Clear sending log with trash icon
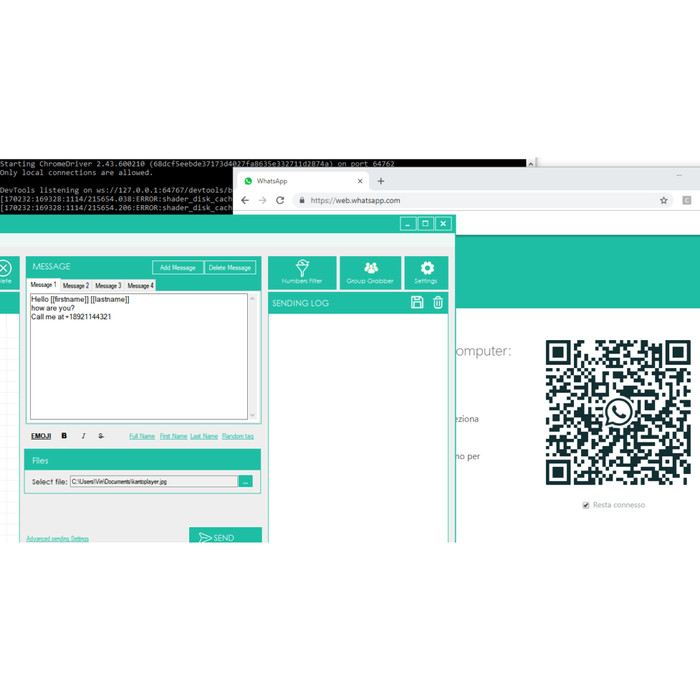The image size is (700, 700). [x=438, y=302]
